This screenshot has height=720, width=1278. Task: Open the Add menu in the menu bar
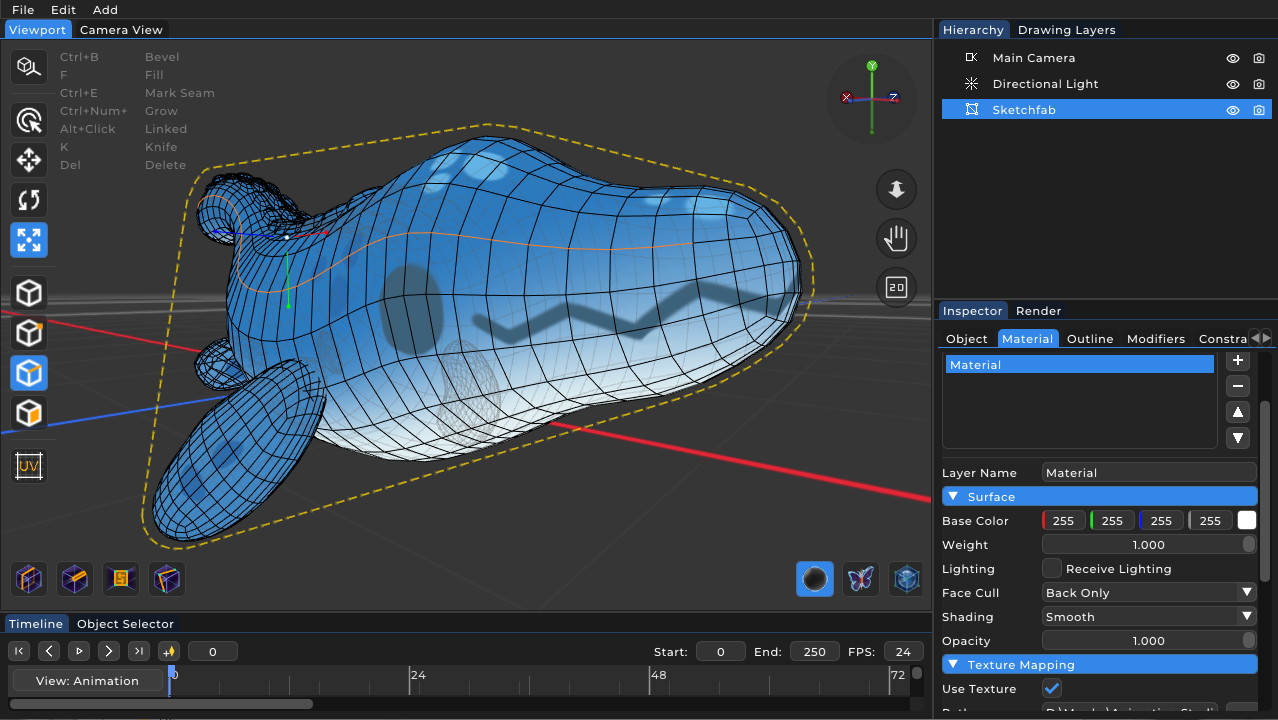pyautogui.click(x=105, y=10)
